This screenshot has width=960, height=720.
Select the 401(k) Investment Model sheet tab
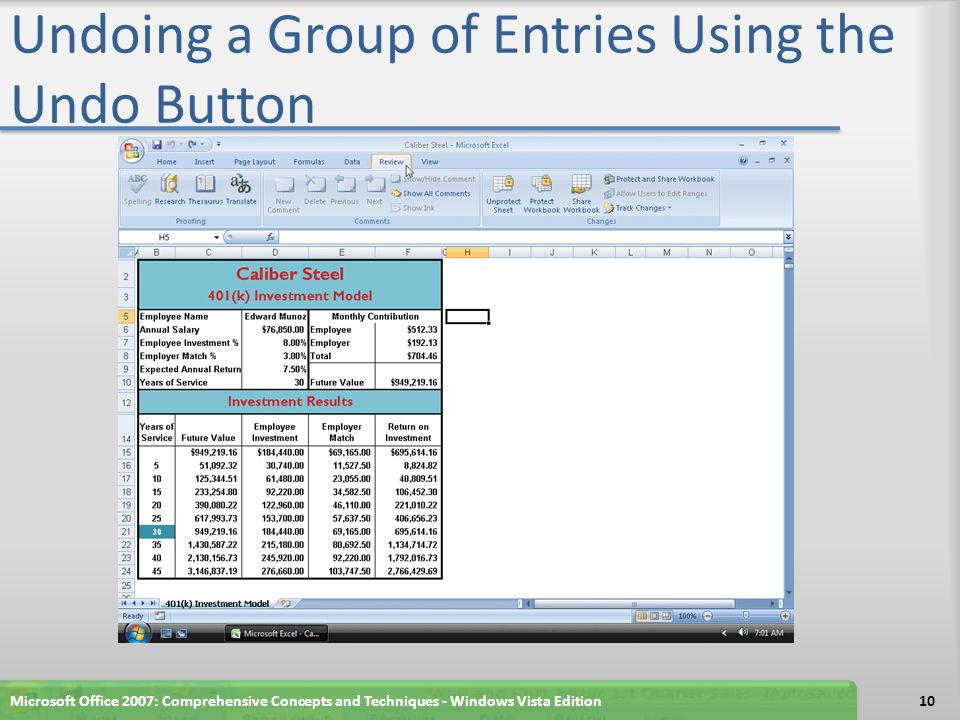pos(217,604)
